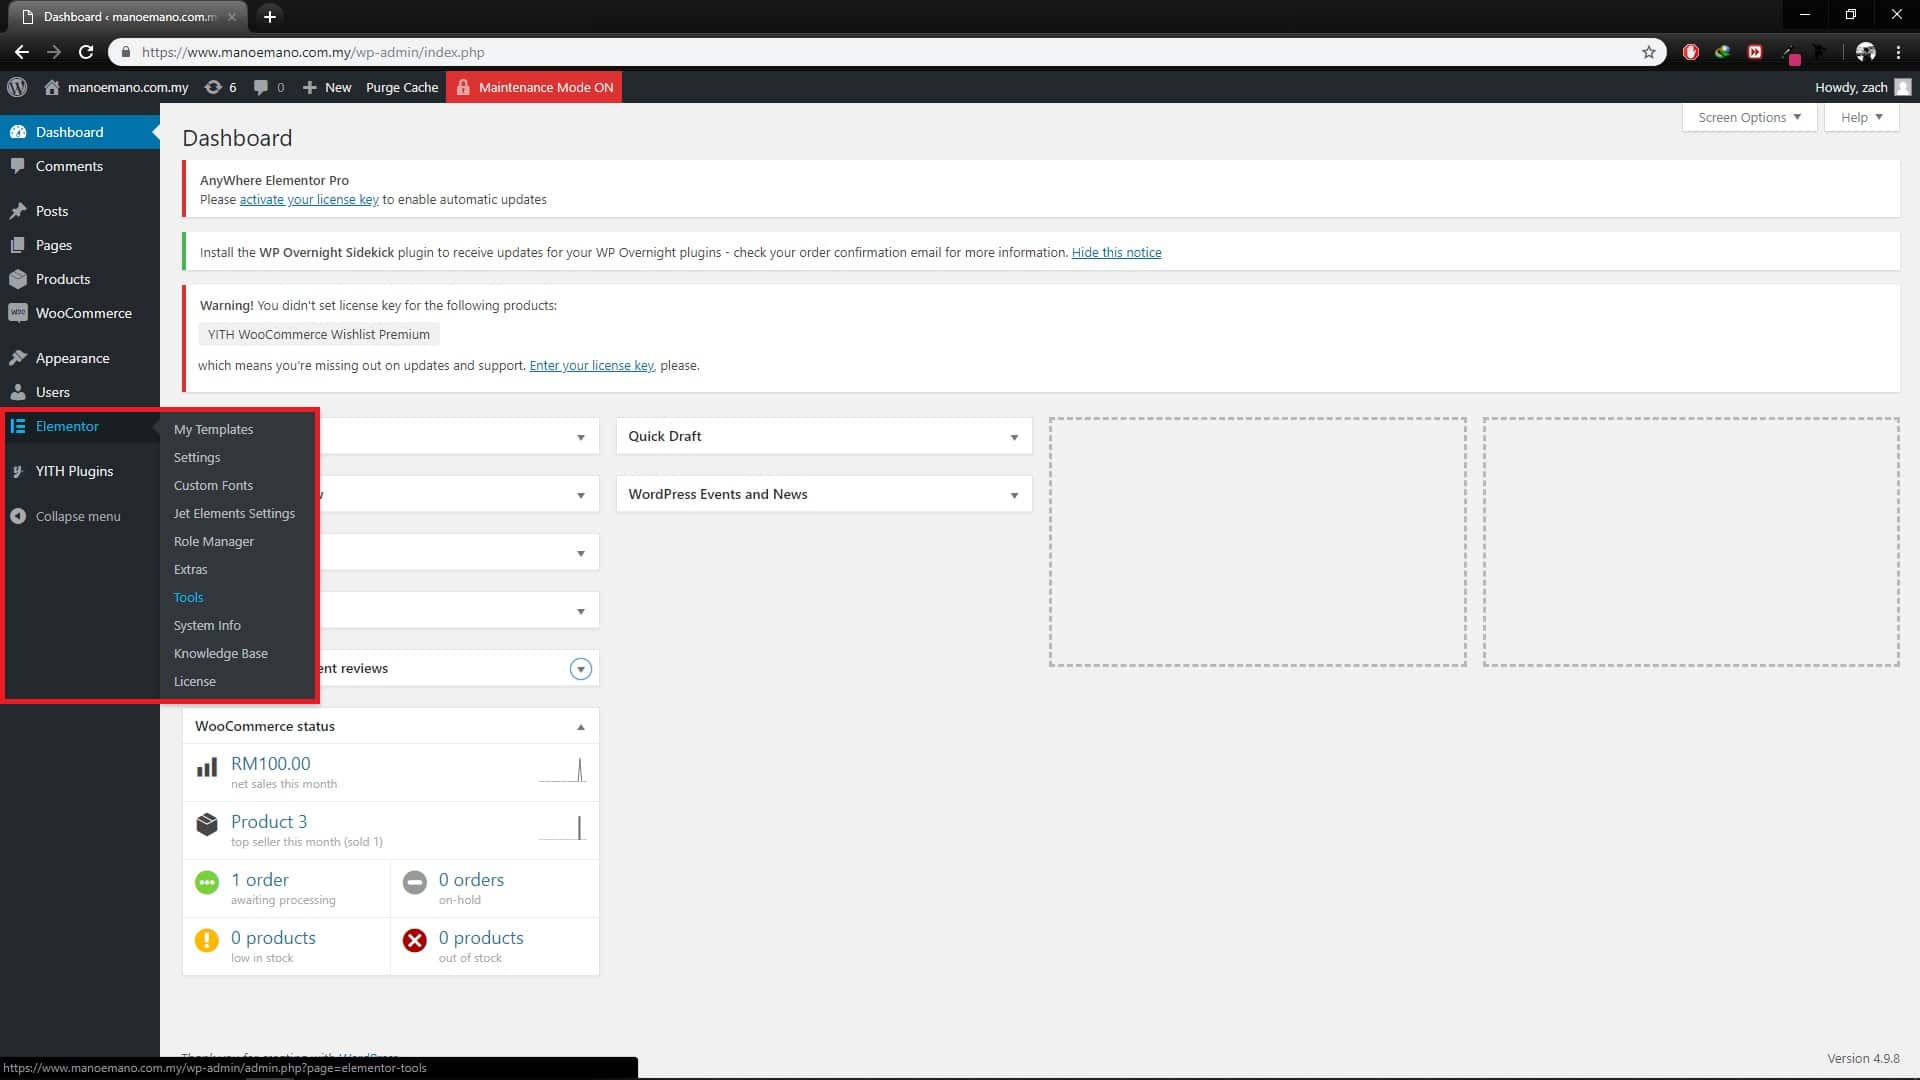
Task: Click the user avatar next to Howdy, zach
Action: coord(1903,87)
